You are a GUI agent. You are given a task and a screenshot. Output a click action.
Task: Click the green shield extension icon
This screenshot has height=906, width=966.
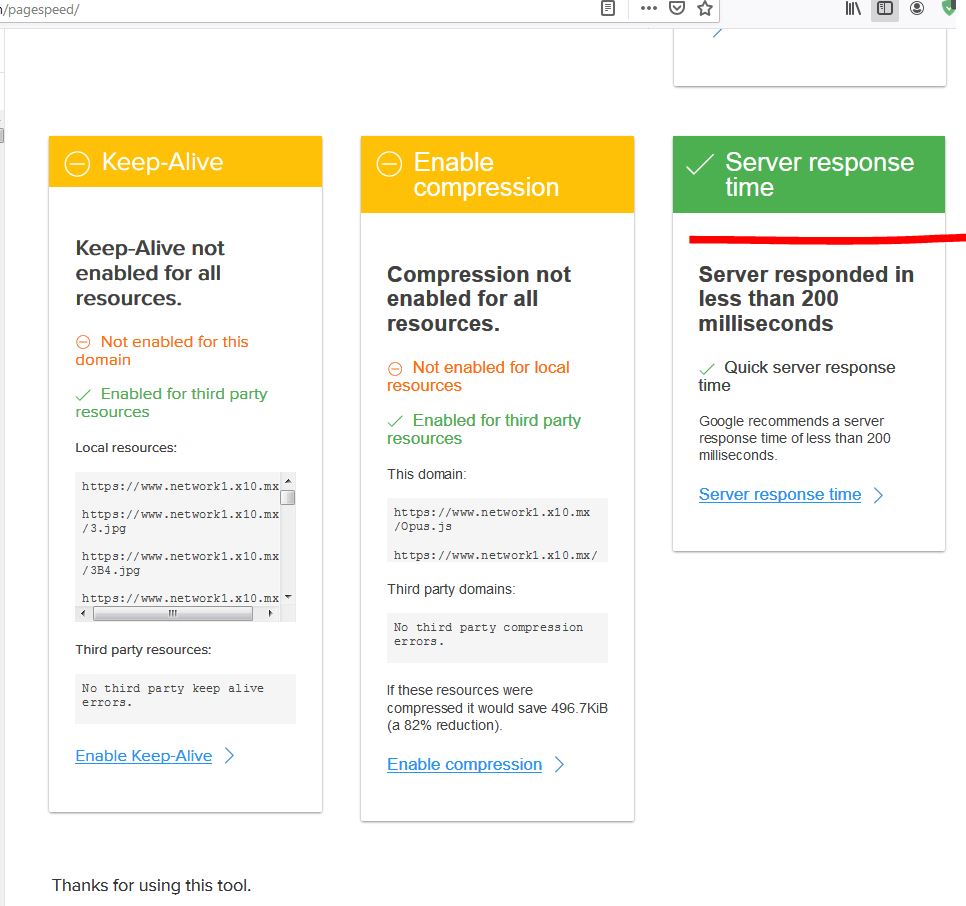pos(950,9)
